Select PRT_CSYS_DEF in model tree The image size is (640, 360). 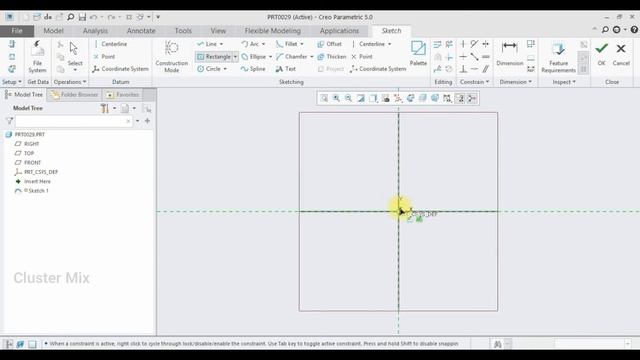click(x=36, y=172)
